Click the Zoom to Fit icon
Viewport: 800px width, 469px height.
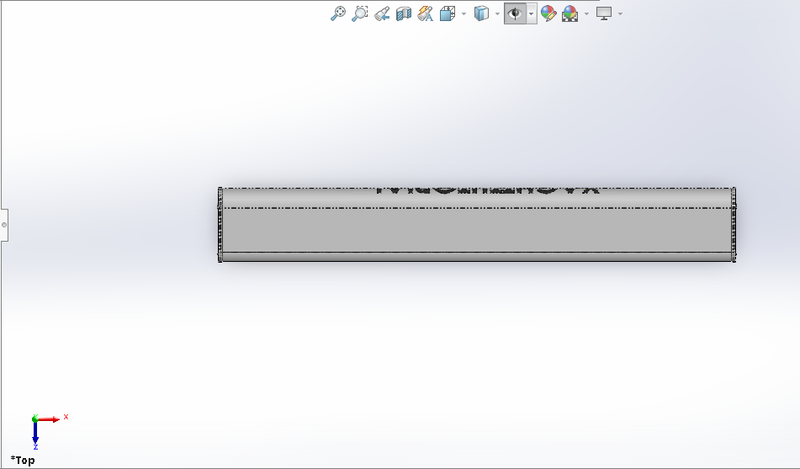[338, 14]
